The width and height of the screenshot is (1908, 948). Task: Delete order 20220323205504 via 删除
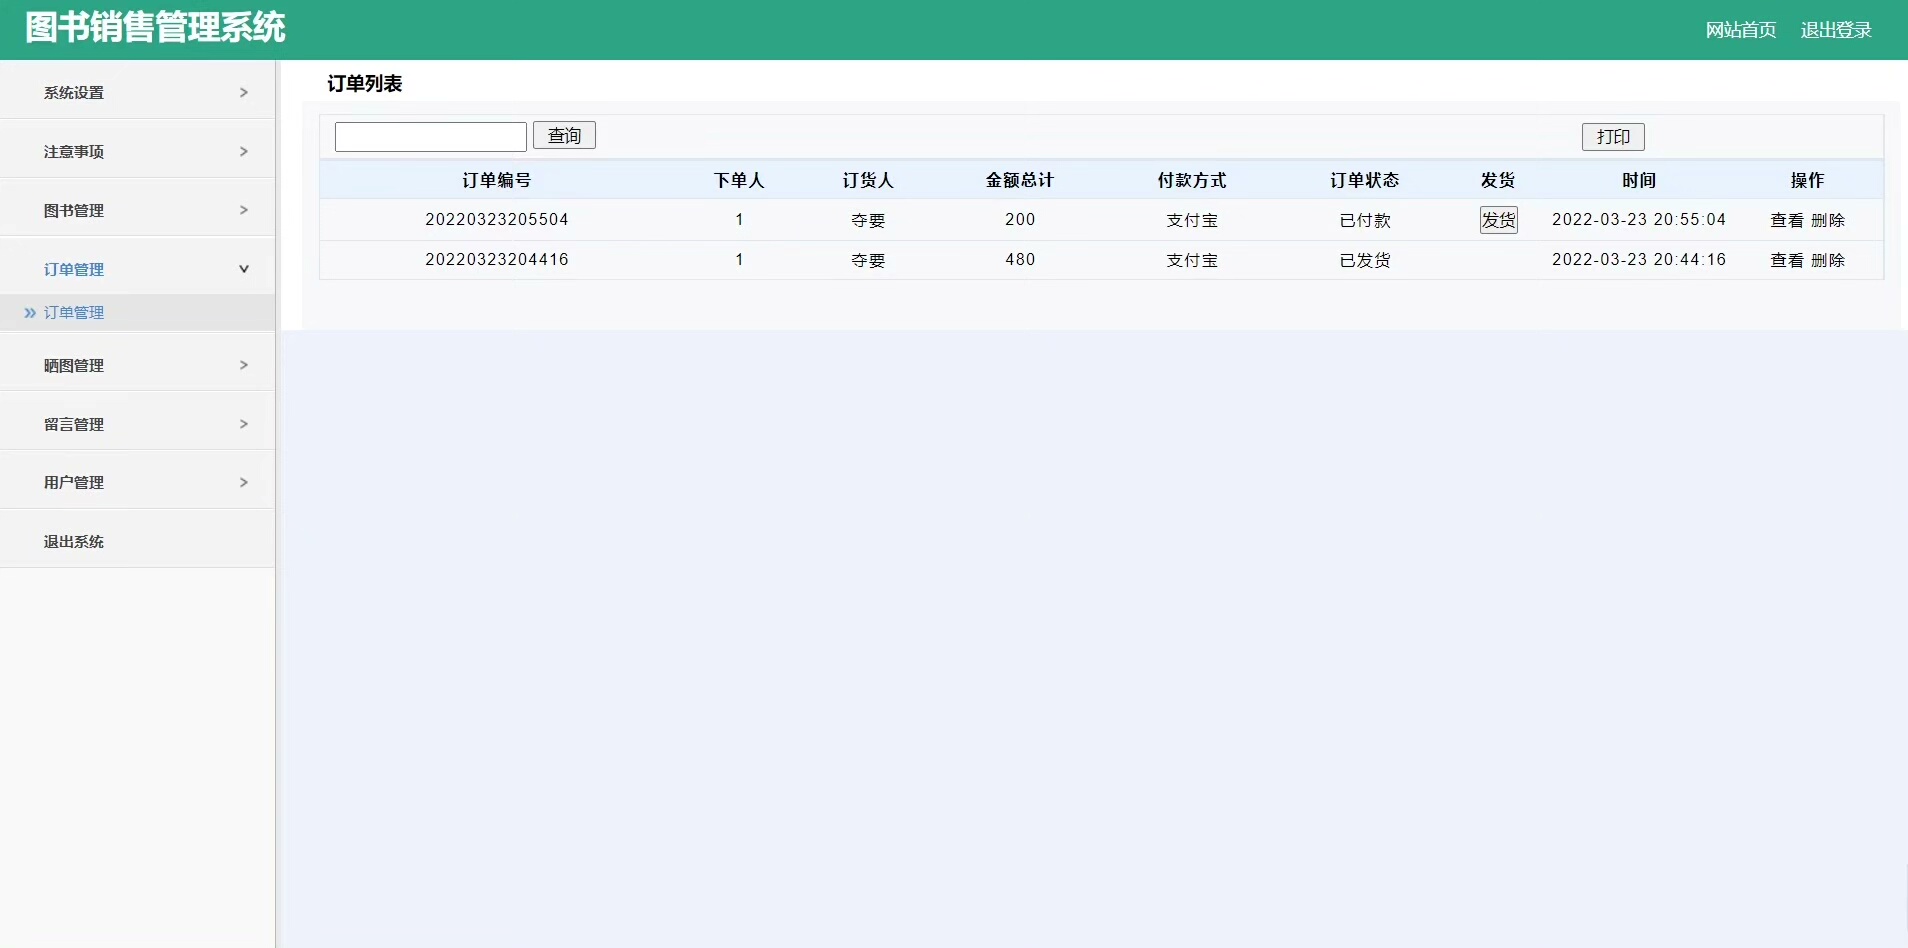tap(1828, 220)
